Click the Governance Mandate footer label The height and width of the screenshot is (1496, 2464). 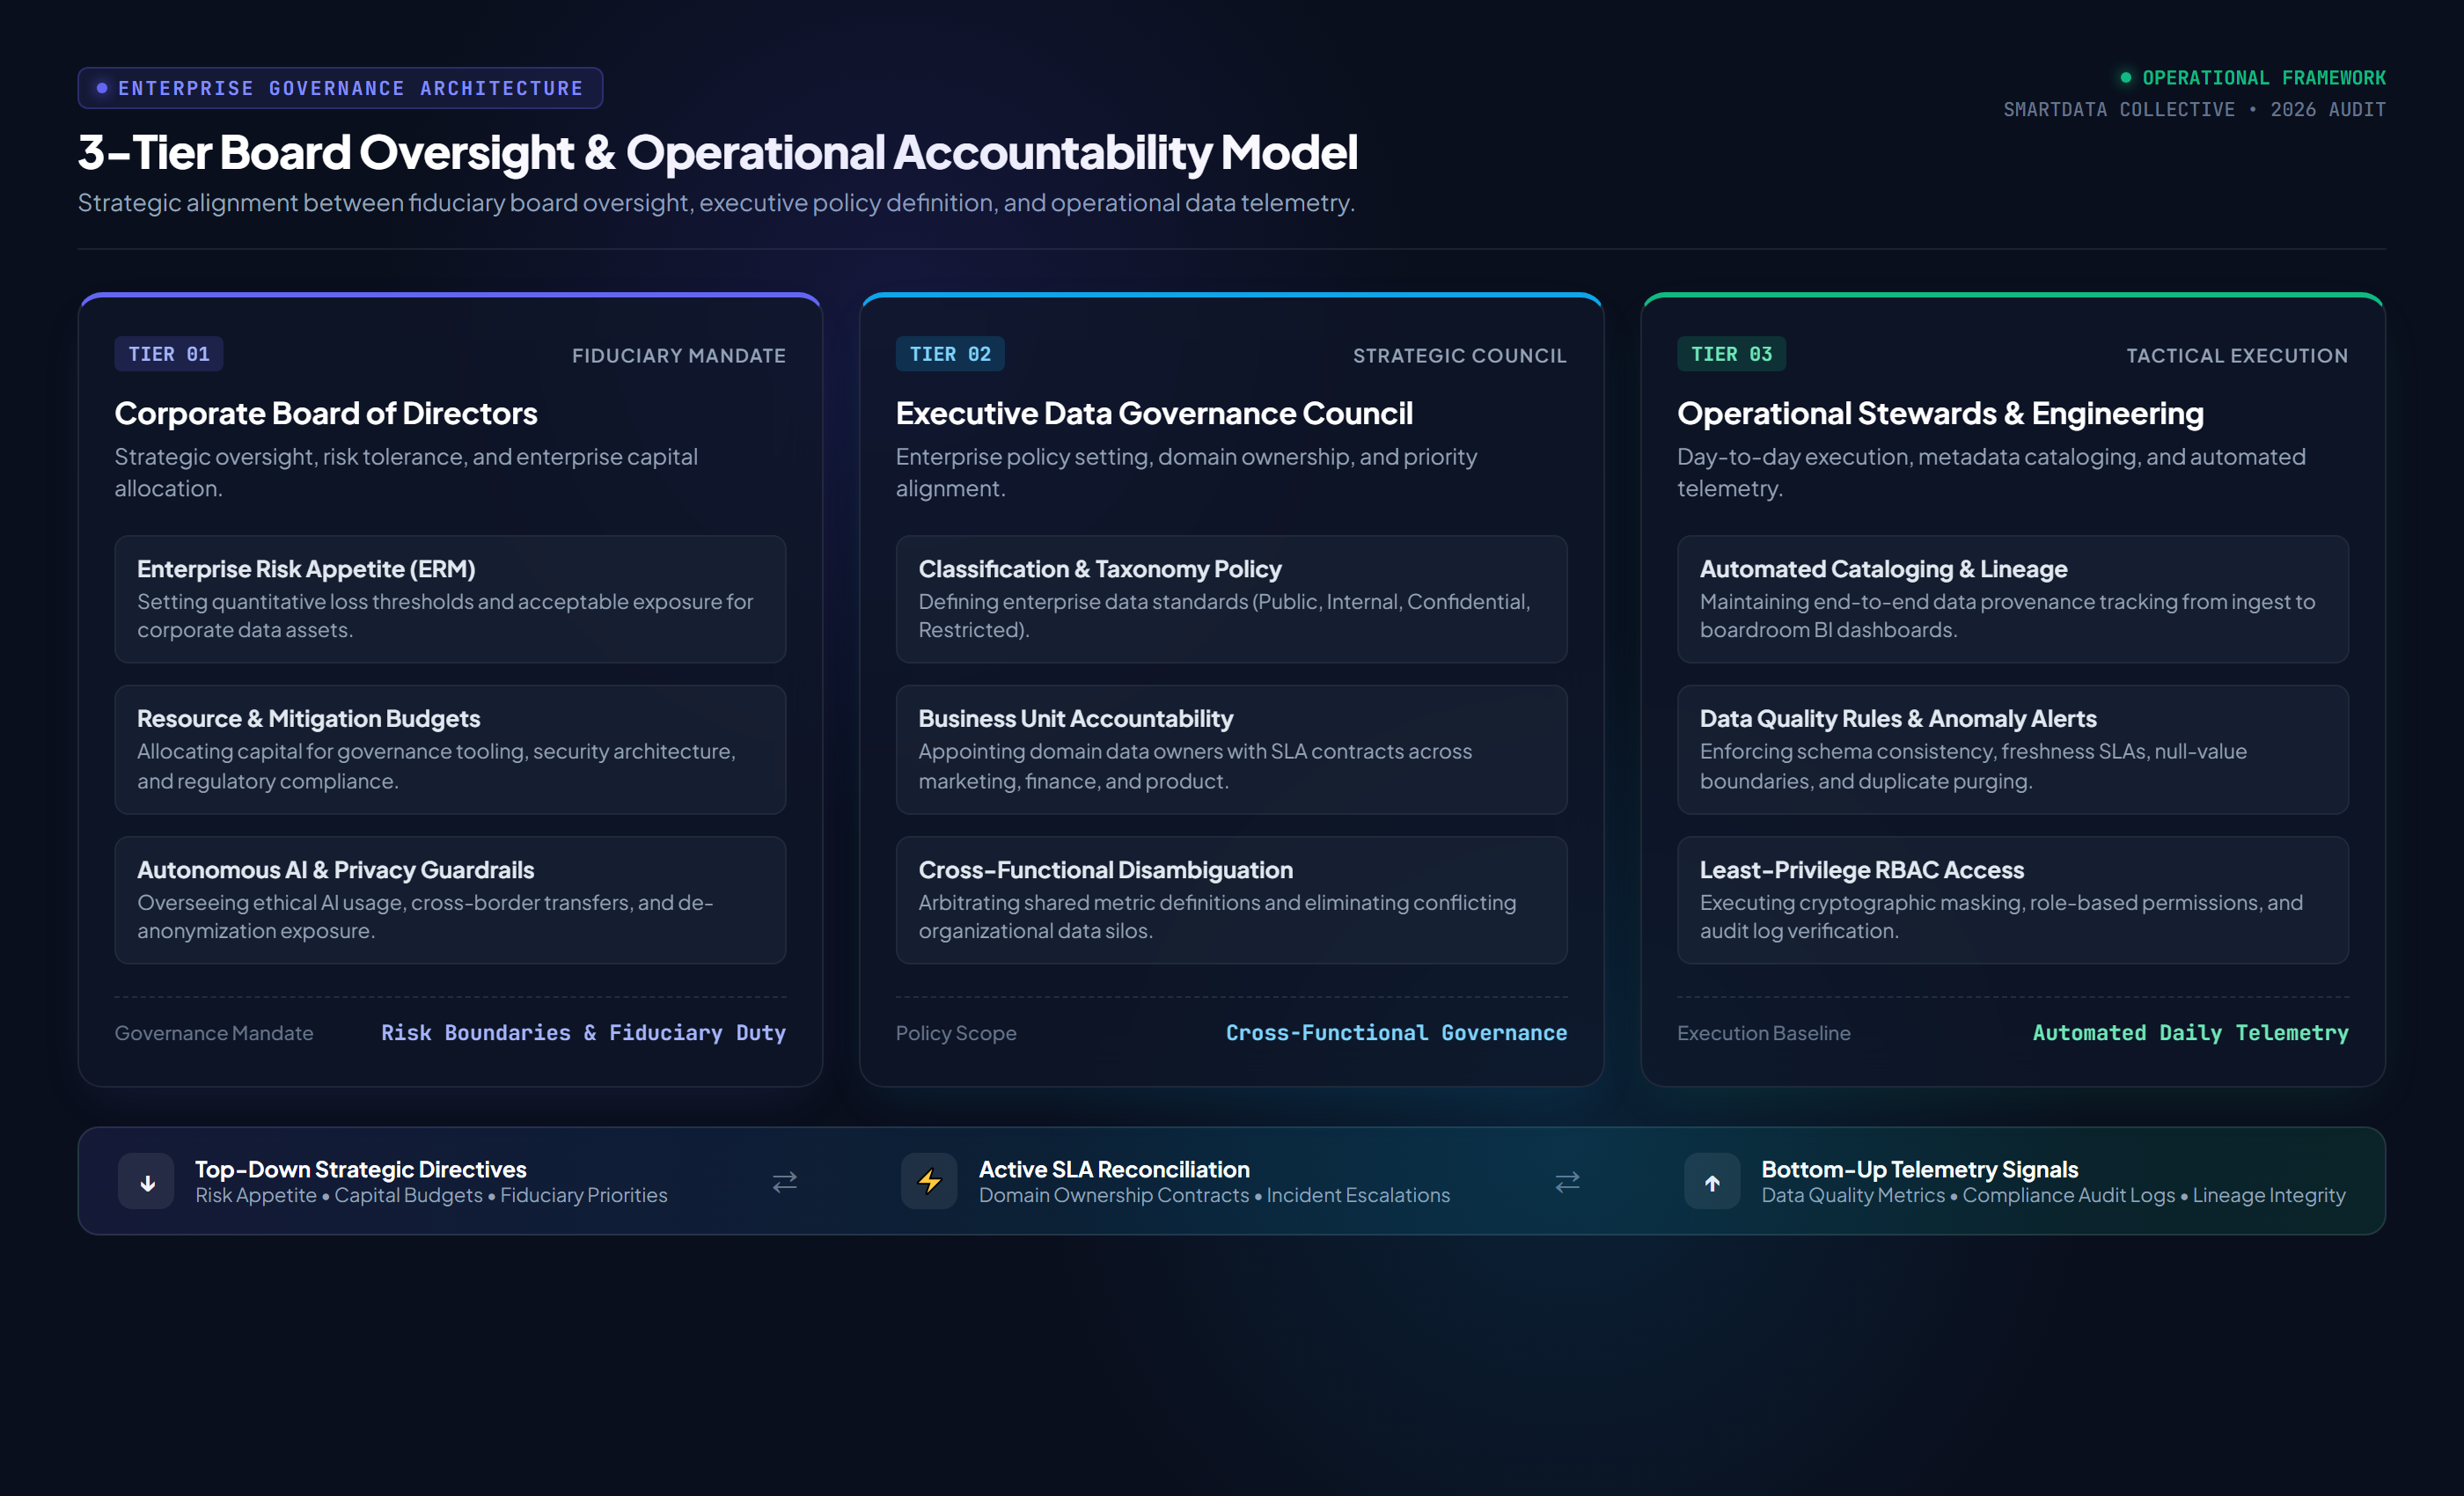[214, 1033]
